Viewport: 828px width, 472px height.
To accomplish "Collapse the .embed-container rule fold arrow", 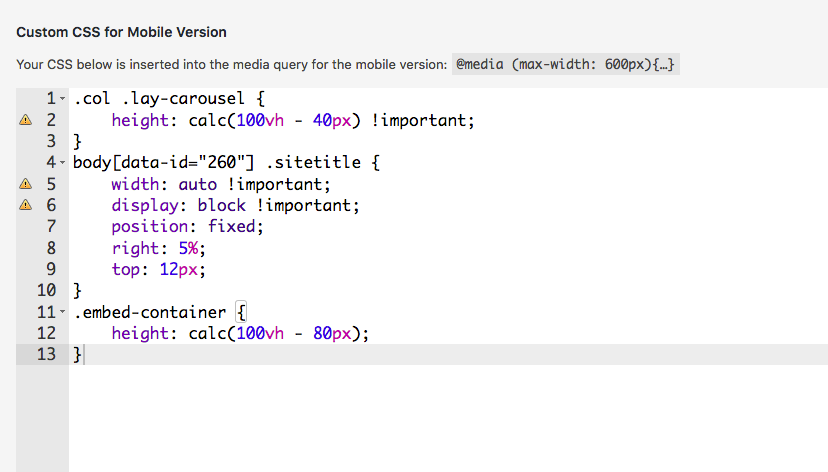I will pos(63,312).
